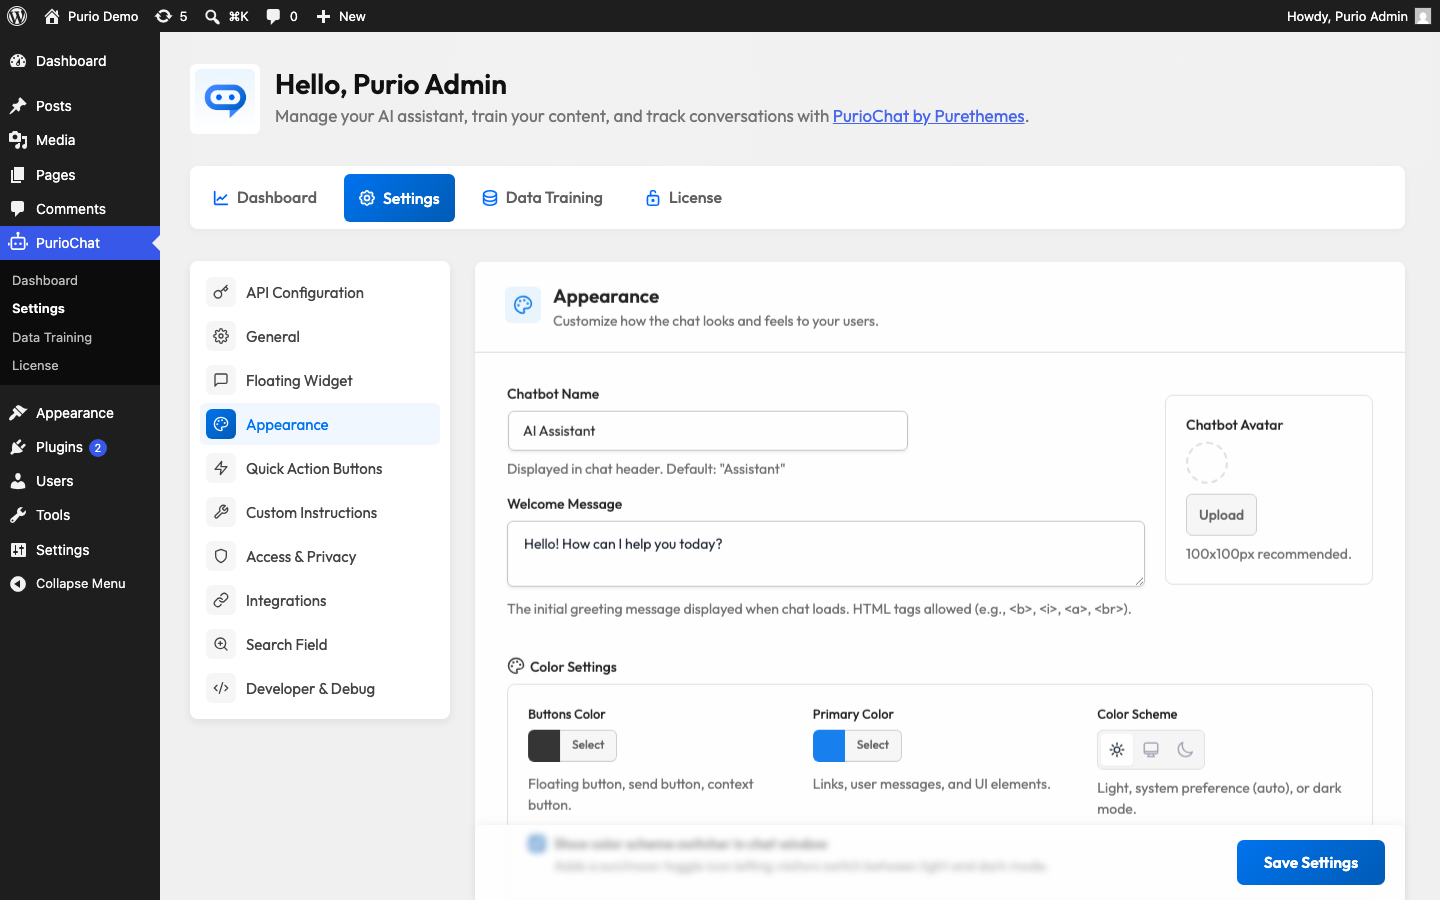Open Data Training in PurioChat submenu
Viewport: 1440px width, 900px height.
click(52, 337)
